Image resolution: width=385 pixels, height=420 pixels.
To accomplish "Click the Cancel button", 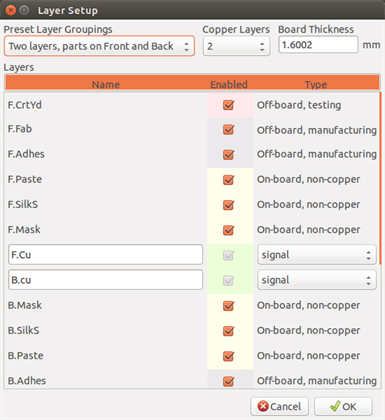I will pos(279,406).
